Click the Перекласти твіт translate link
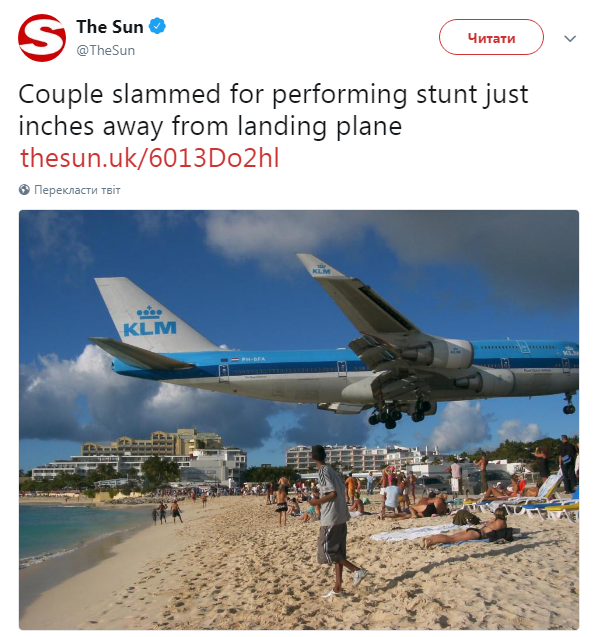Screen dimensions: 600x637 coord(77,190)
